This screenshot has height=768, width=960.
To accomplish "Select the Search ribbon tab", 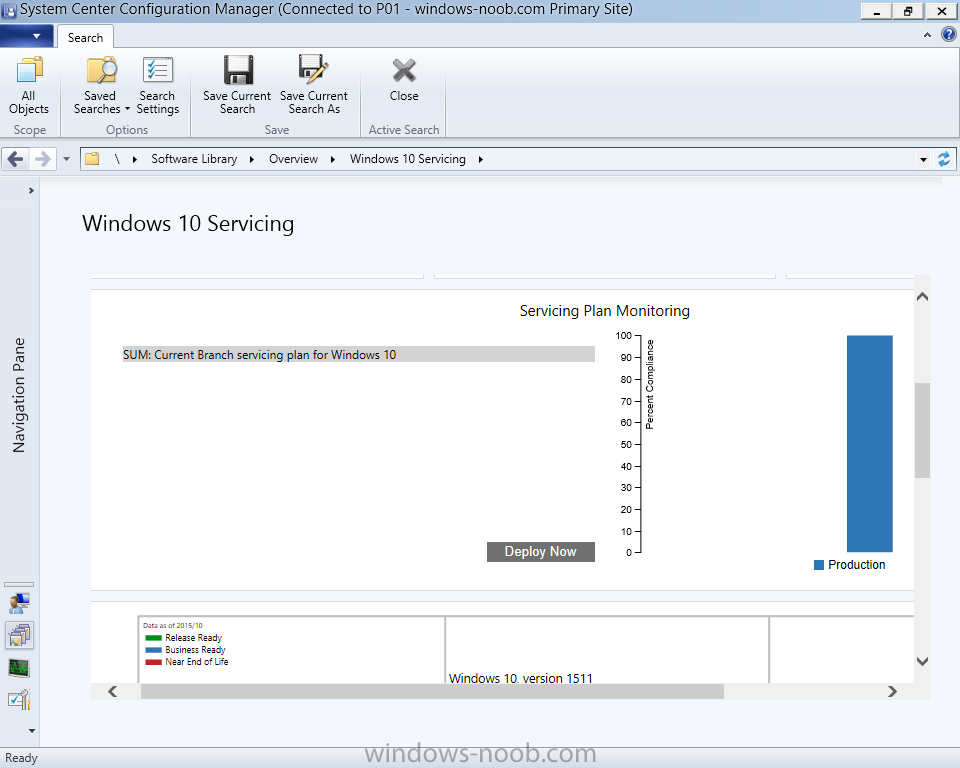I will pos(85,37).
